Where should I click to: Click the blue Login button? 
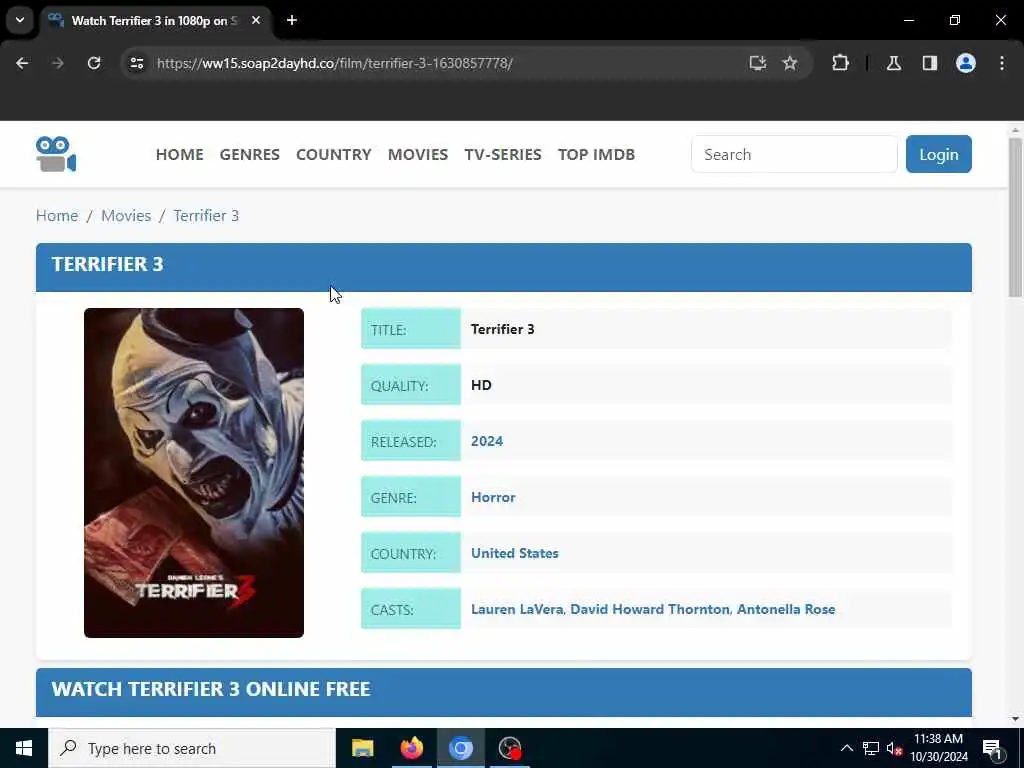click(x=938, y=154)
